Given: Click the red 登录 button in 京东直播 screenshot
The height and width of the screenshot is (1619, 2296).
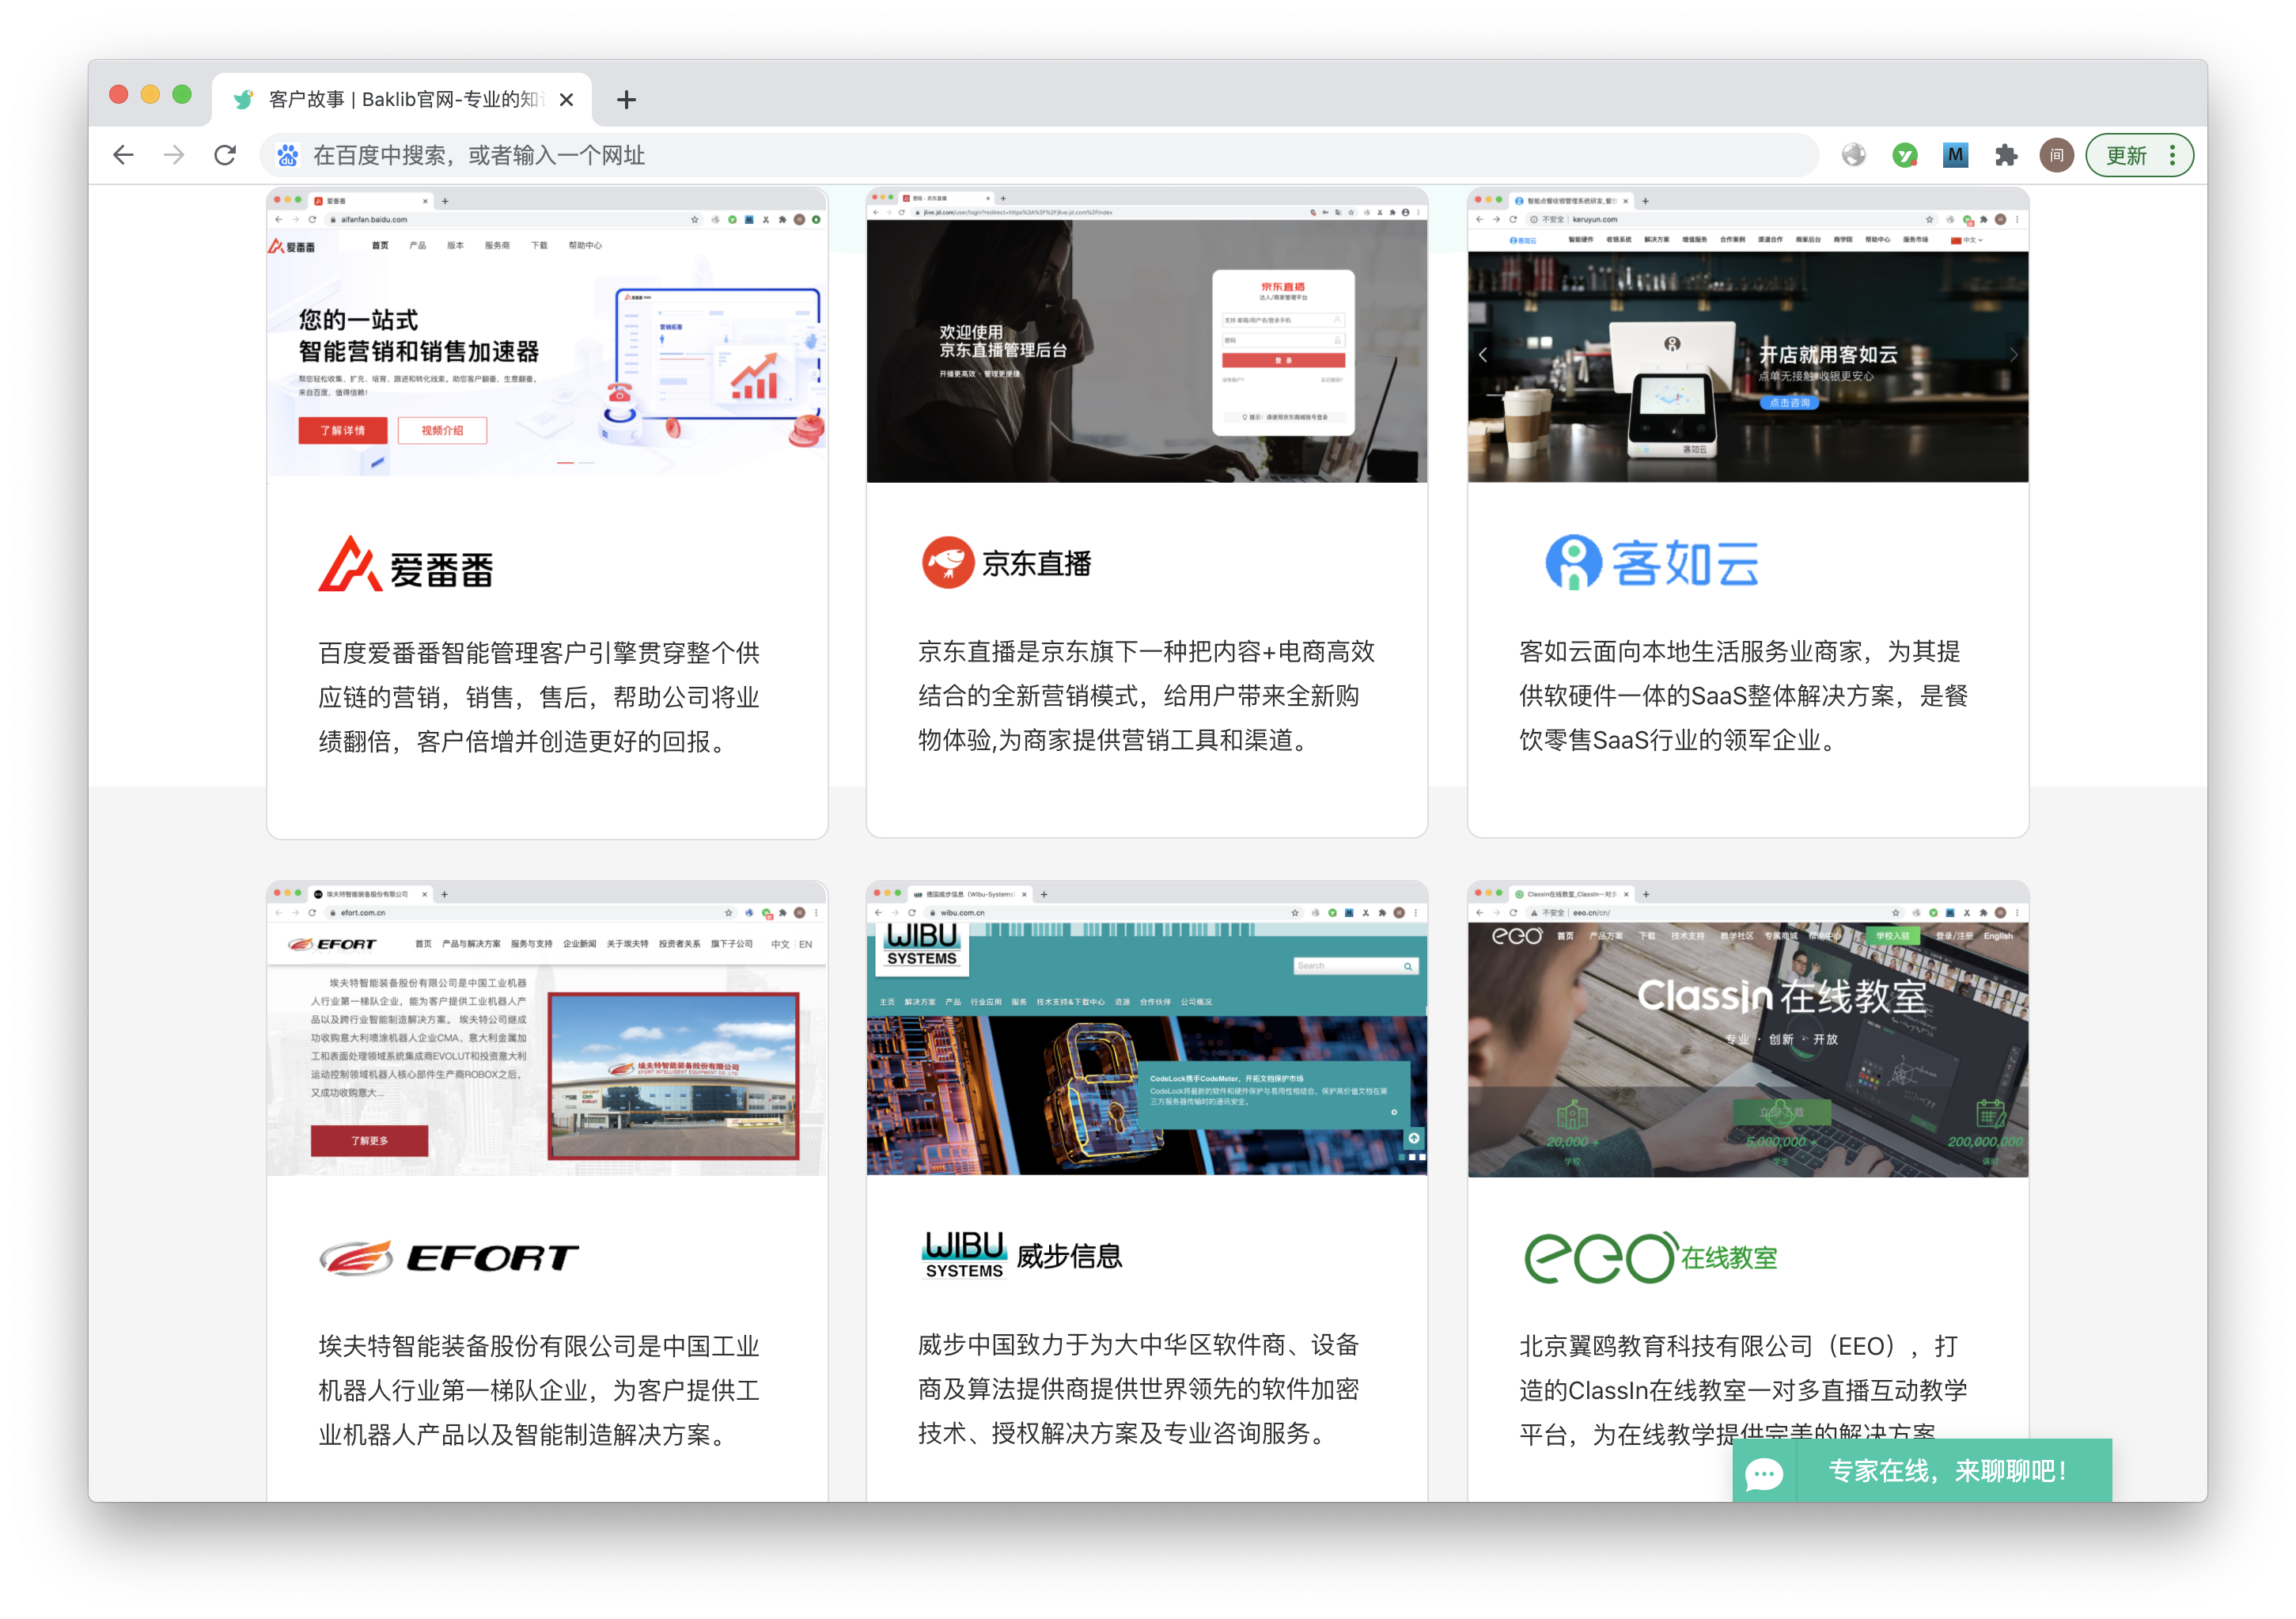Looking at the screenshot, I should 1283,360.
